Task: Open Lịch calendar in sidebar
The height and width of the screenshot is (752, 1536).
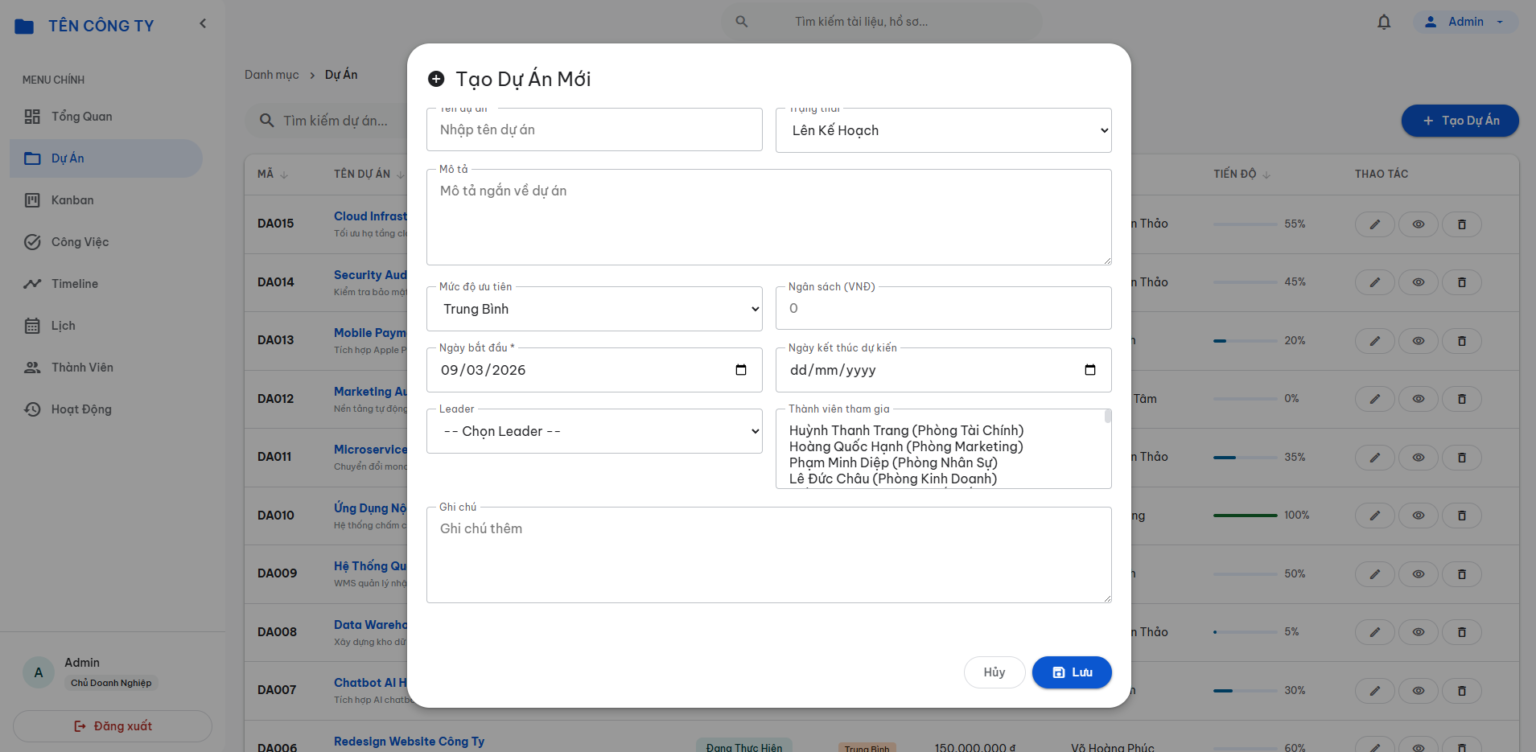Action: tap(106, 326)
